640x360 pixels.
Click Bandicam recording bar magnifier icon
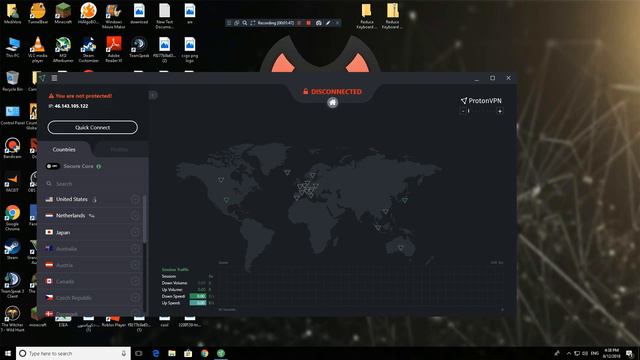(244, 23)
